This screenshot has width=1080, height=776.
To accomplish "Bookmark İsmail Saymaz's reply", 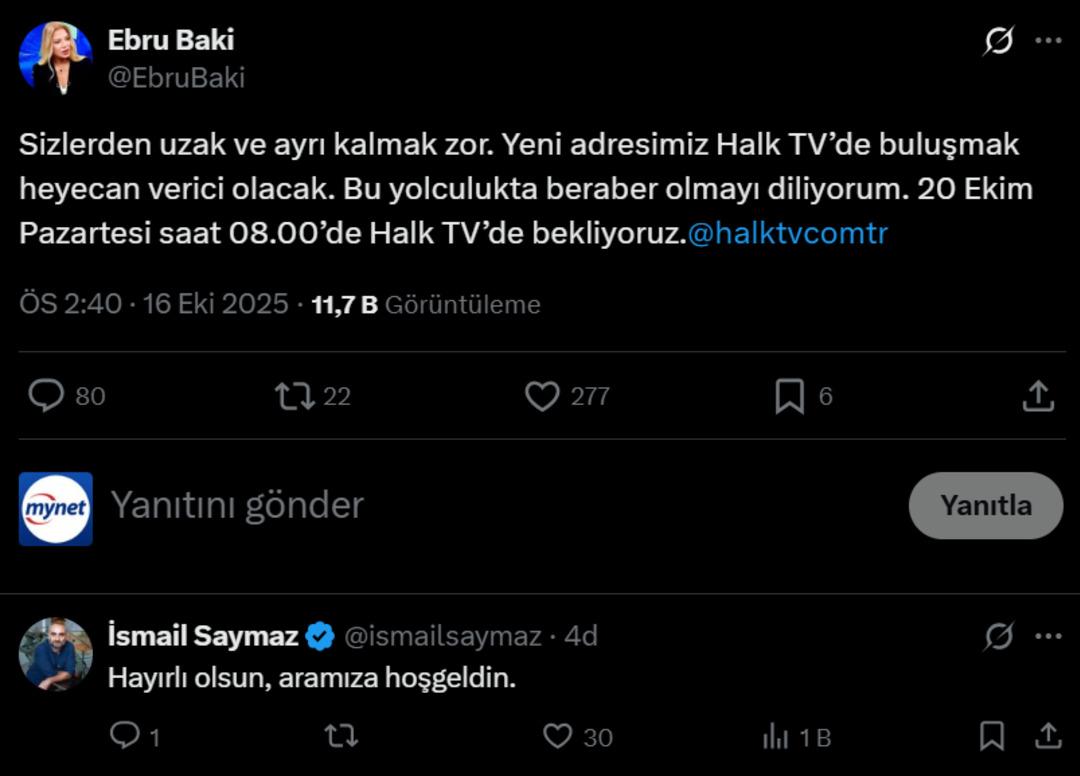I will 991,737.
